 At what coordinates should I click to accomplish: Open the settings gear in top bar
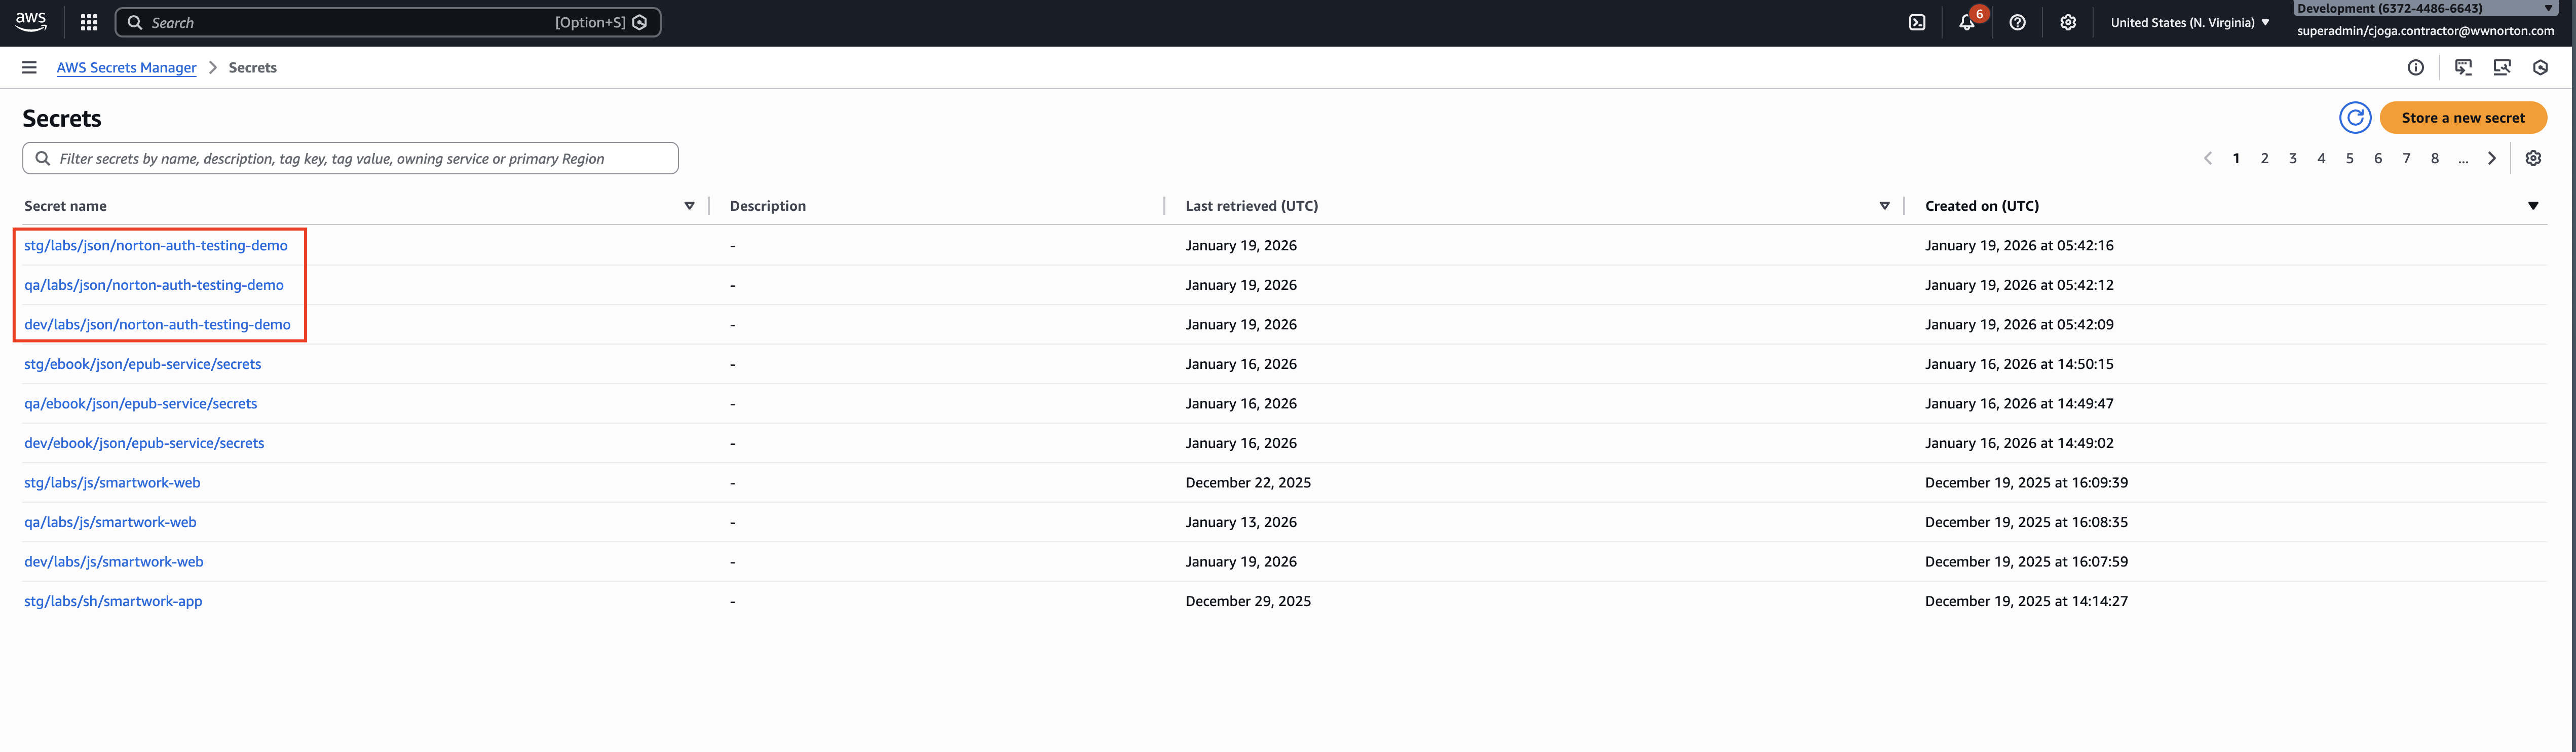(x=2068, y=22)
